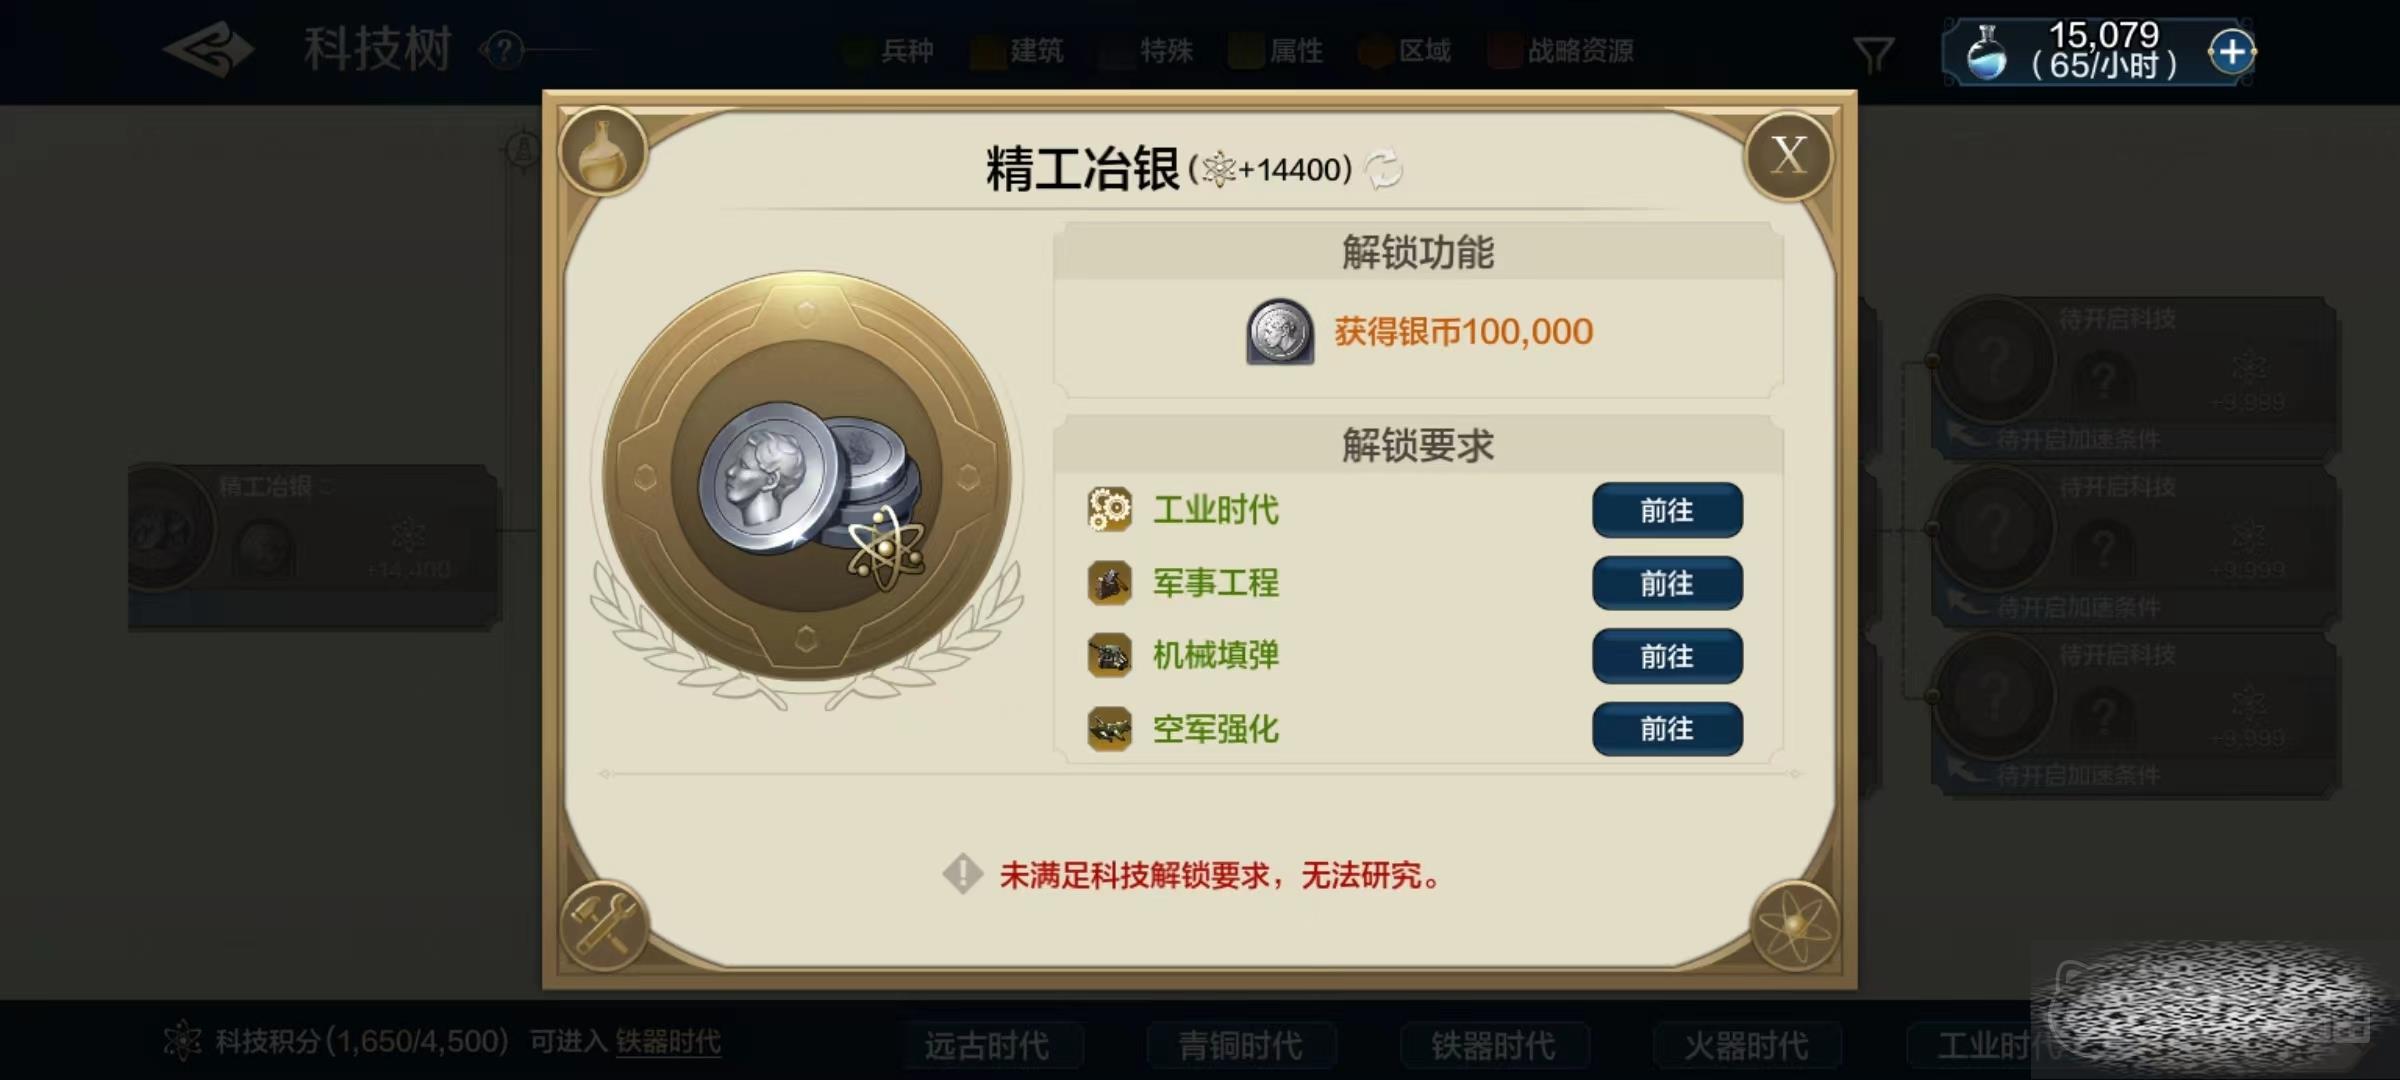The width and height of the screenshot is (2400, 1080).
Task: Tap the flask icon at dialog's top-left corner
Action: pyautogui.click(x=603, y=152)
